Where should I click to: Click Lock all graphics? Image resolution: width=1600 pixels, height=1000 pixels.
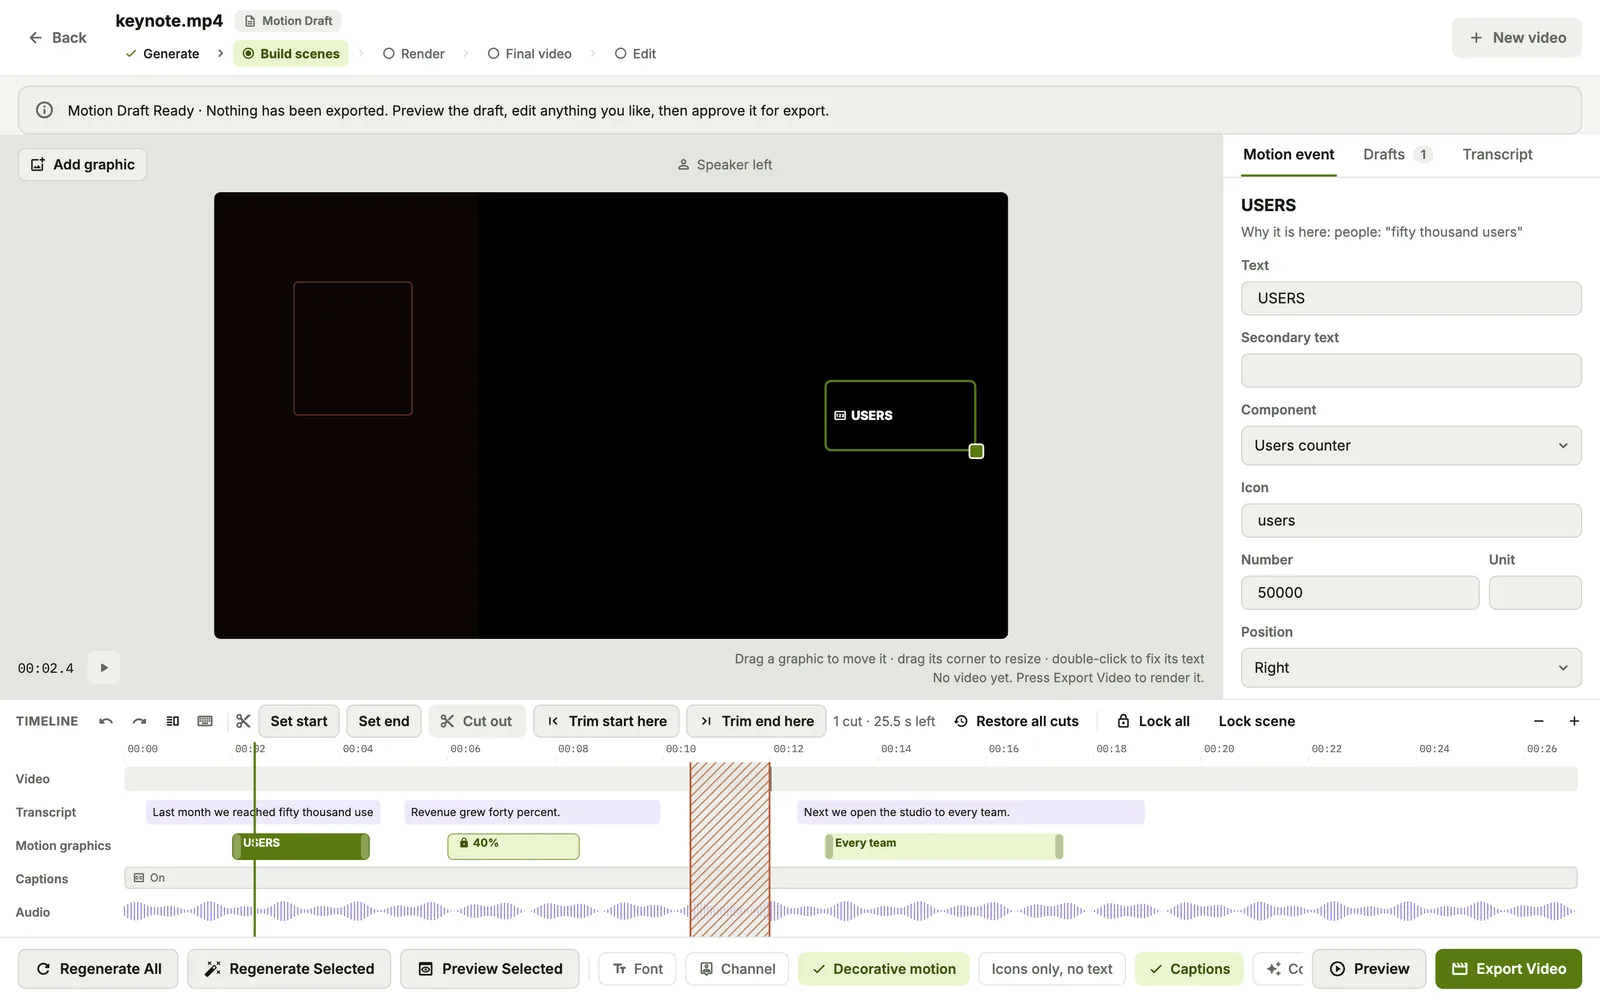tap(1153, 721)
